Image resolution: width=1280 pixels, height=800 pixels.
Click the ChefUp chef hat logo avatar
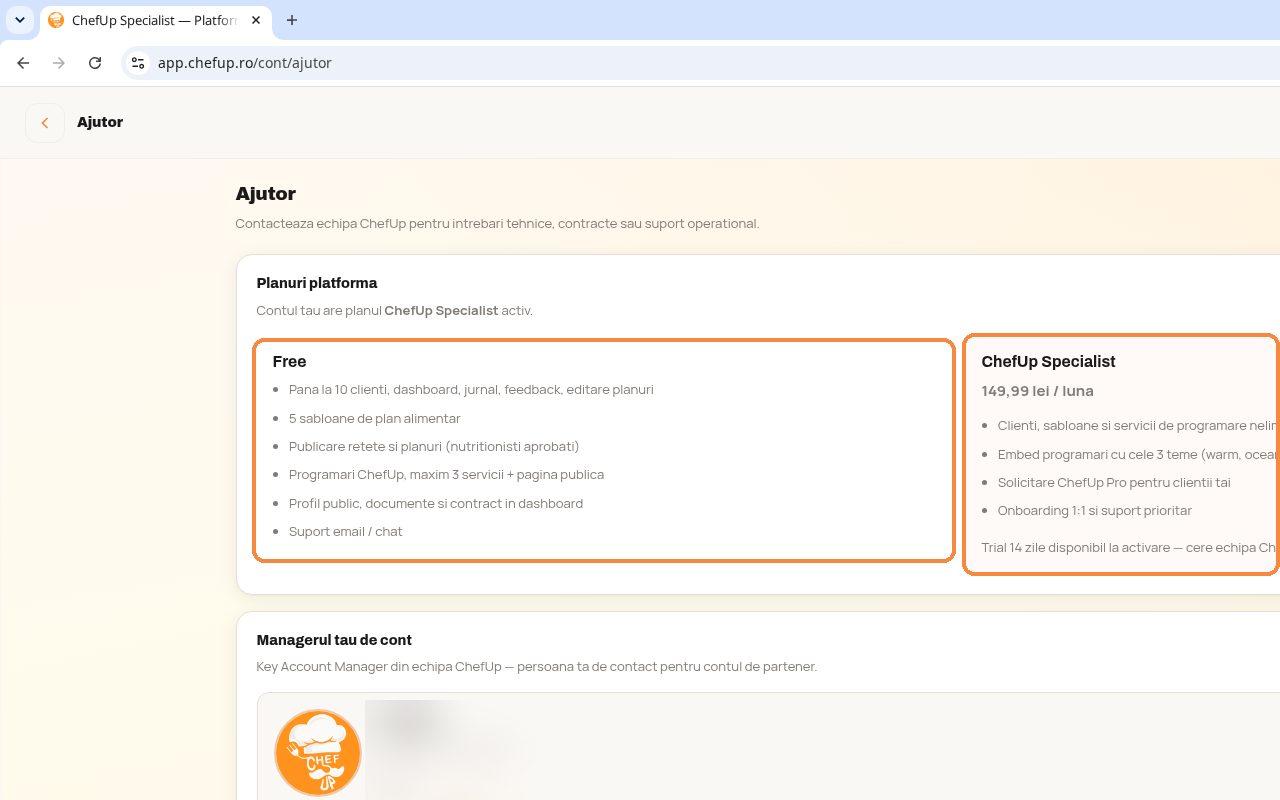pyautogui.click(x=318, y=753)
